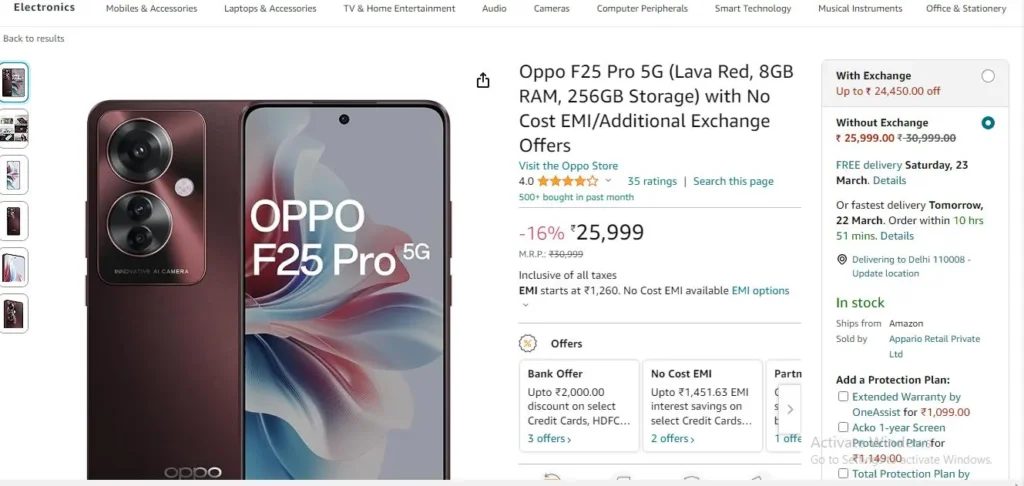Click the share icon above product image

pos(483,80)
